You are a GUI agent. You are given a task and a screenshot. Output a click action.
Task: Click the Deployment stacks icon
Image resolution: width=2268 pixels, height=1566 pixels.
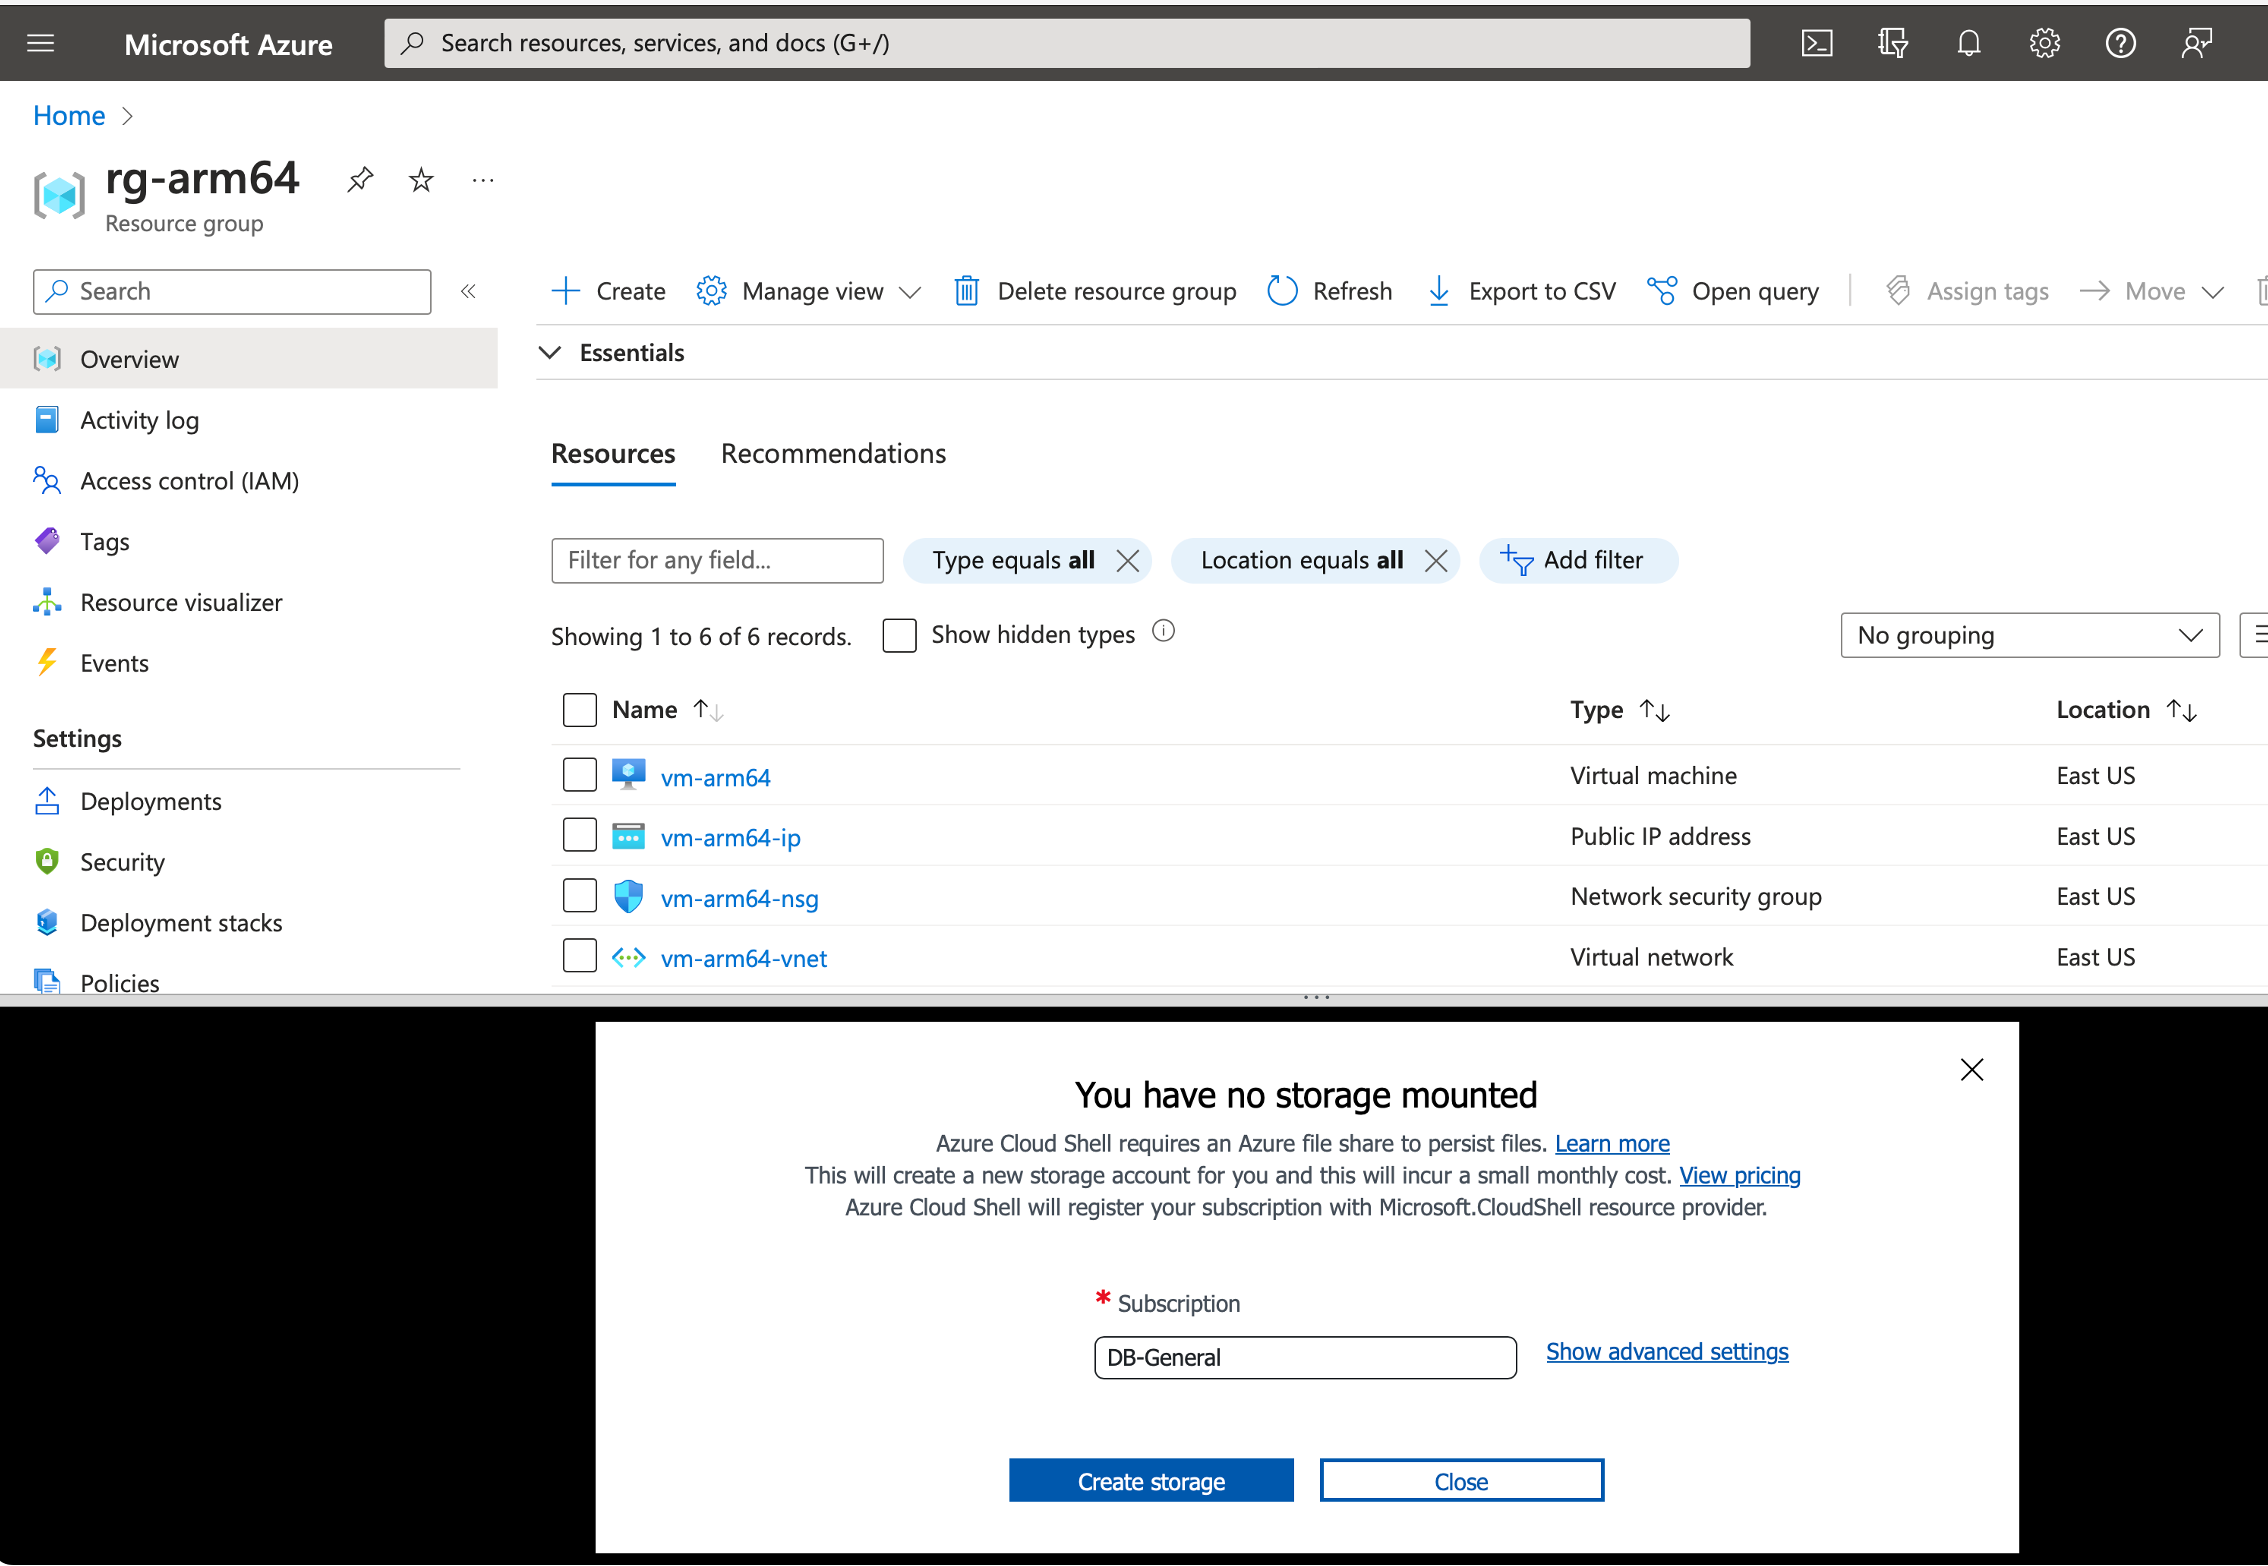[47, 922]
